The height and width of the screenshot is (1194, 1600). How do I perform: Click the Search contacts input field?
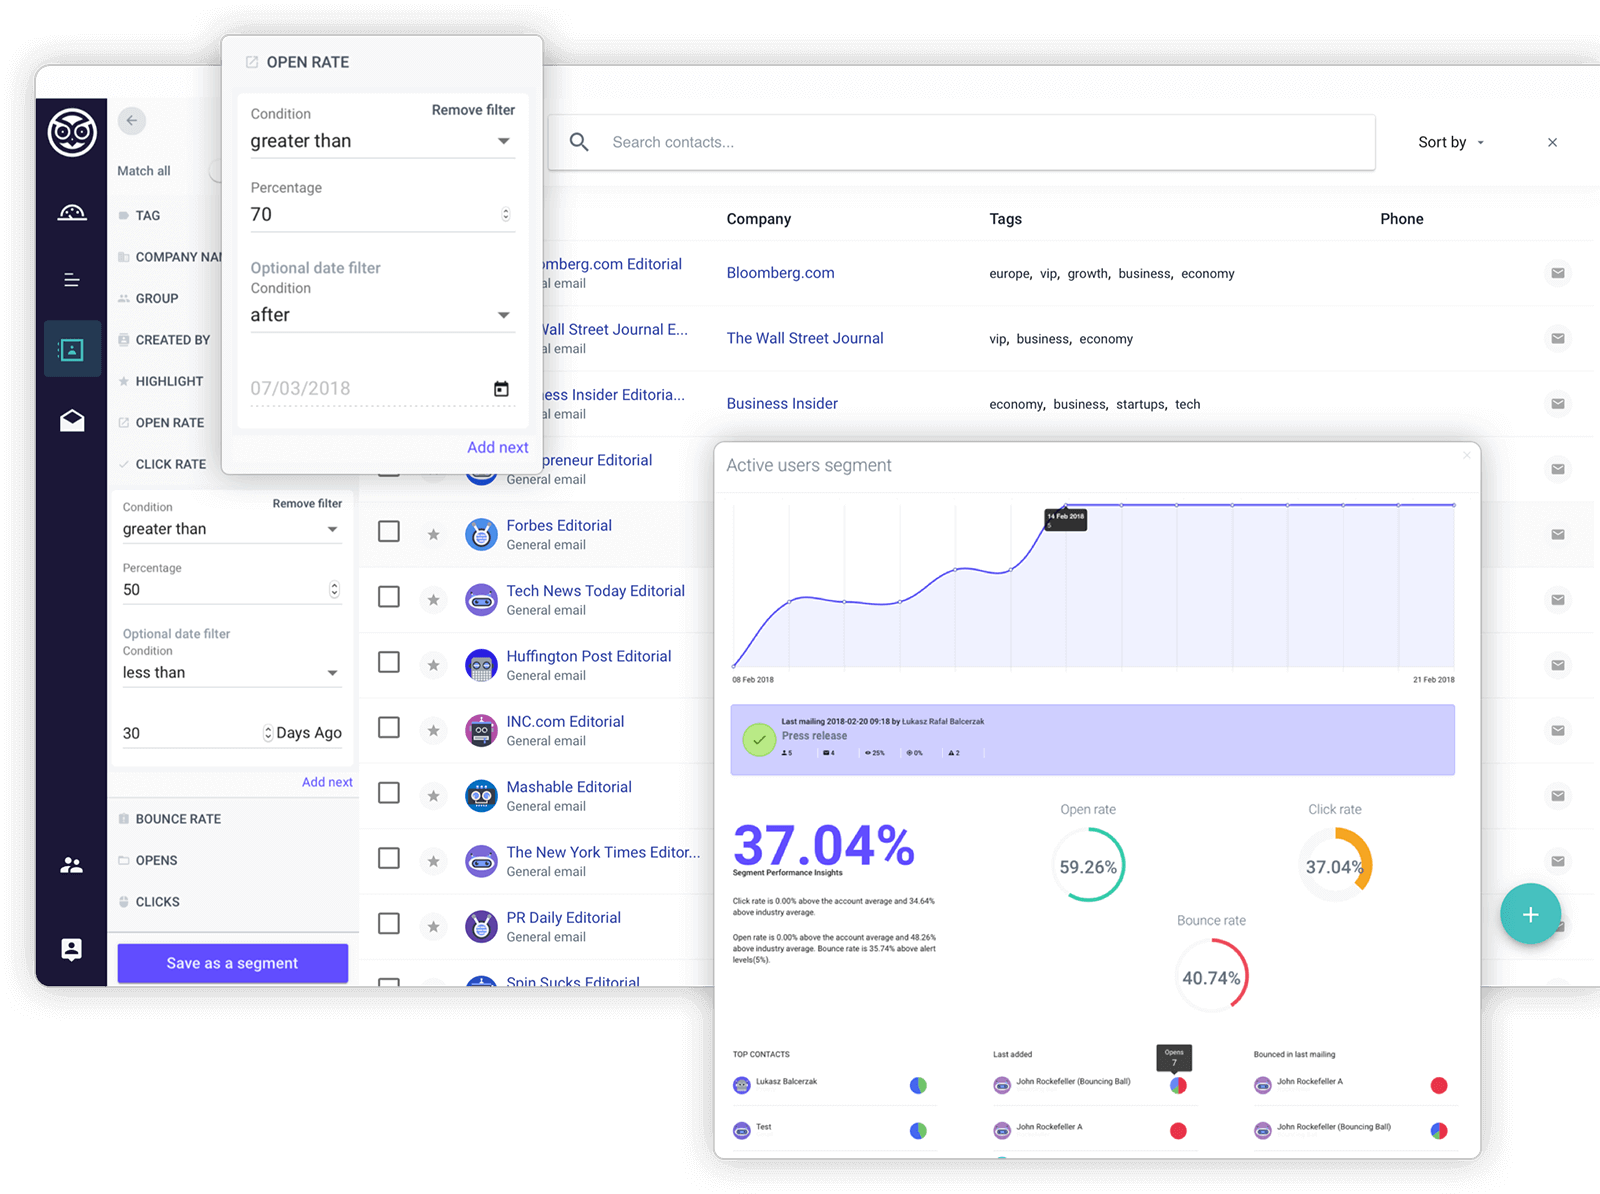pyautogui.click(x=960, y=142)
